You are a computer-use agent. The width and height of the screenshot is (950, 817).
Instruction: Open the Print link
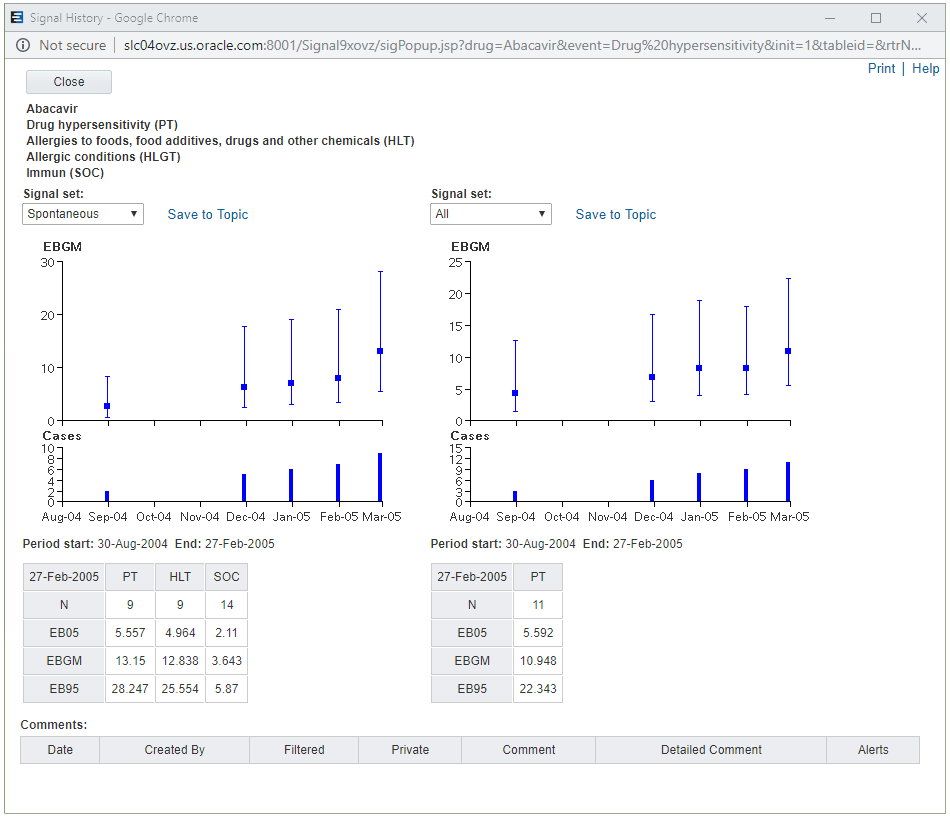point(881,68)
